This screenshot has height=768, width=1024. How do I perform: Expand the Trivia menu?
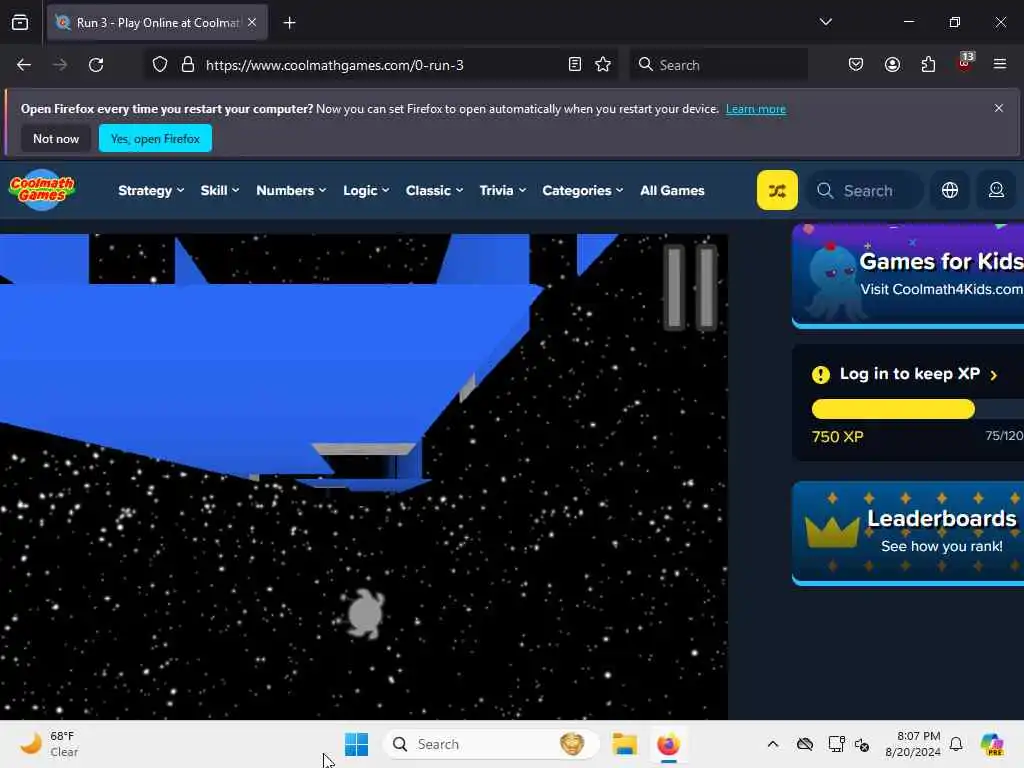502,191
